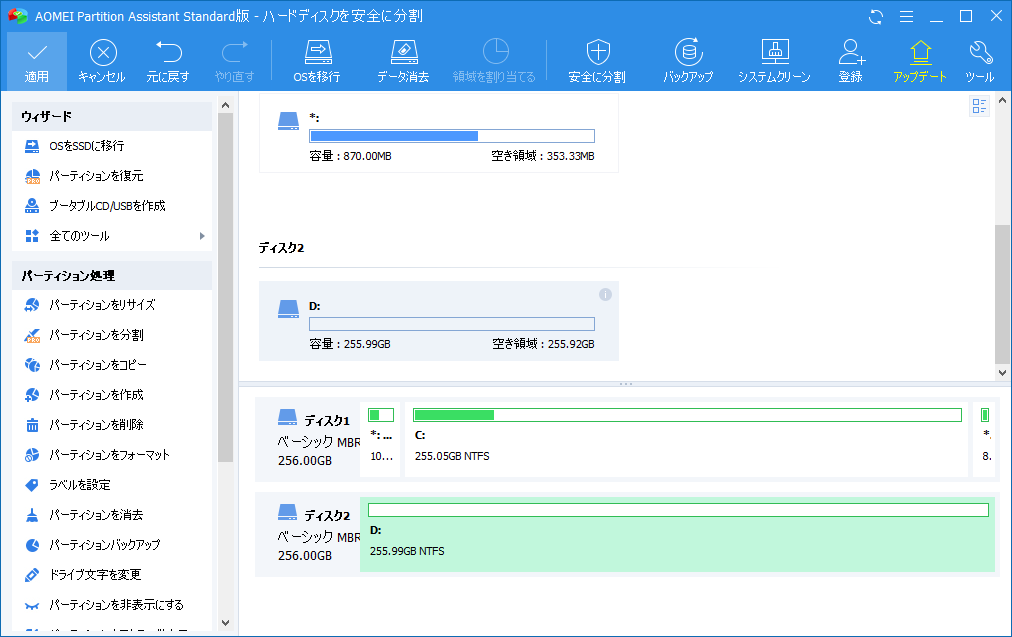Open the OSを移行 tool
The height and width of the screenshot is (637, 1012).
[x=317, y=61]
